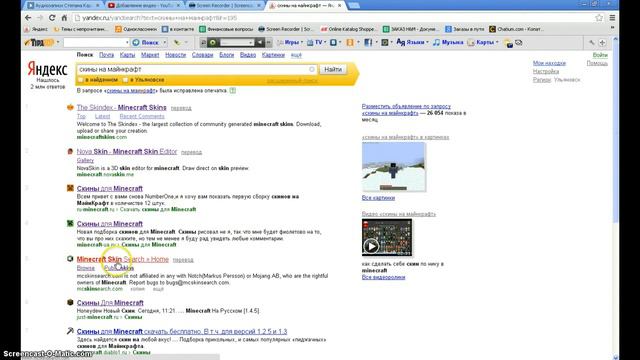Reload the page with the refresh icon

click(x=52, y=18)
